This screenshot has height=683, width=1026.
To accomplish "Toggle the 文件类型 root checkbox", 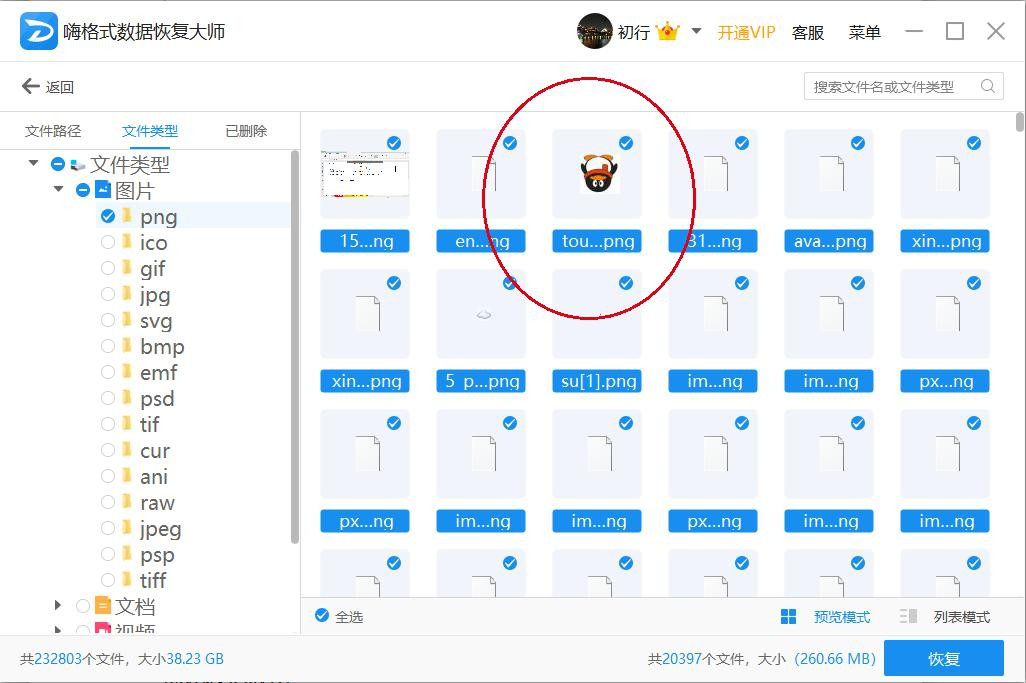I will click(x=58, y=164).
